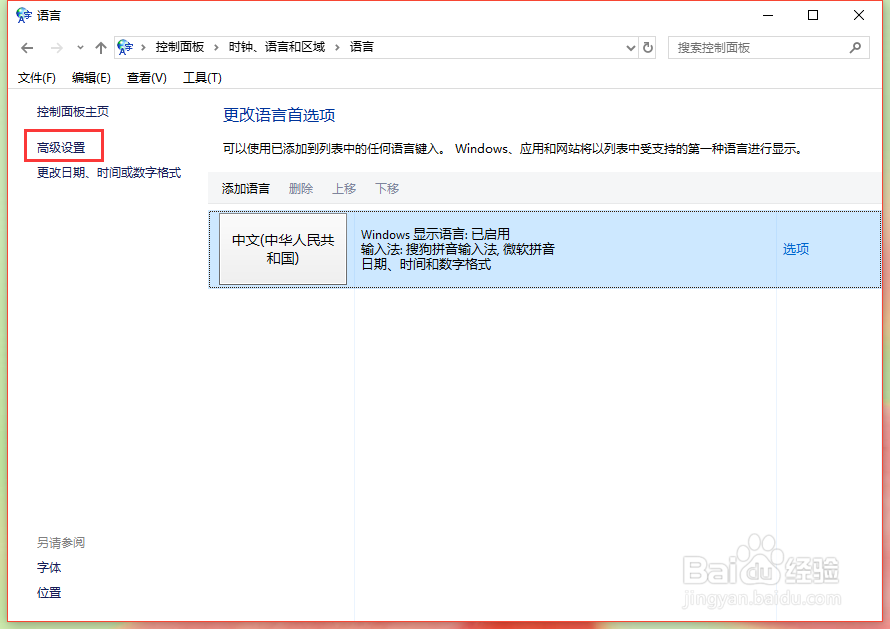Viewport: 890px width, 629px height.
Task: Click 添加语言 to add a language
Action: point(245,188)
